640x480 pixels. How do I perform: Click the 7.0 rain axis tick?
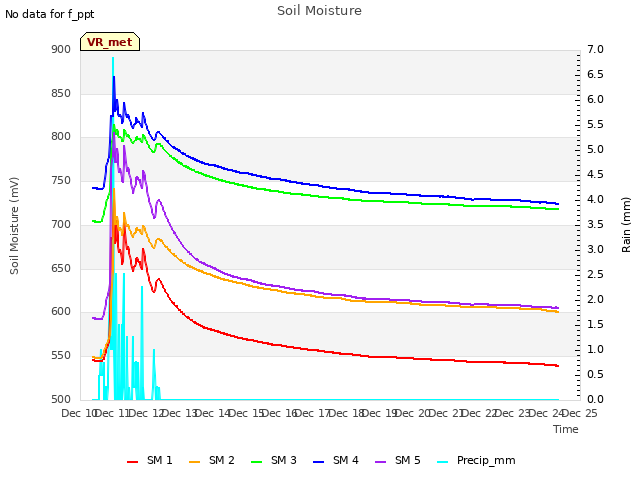coord(595,50)
